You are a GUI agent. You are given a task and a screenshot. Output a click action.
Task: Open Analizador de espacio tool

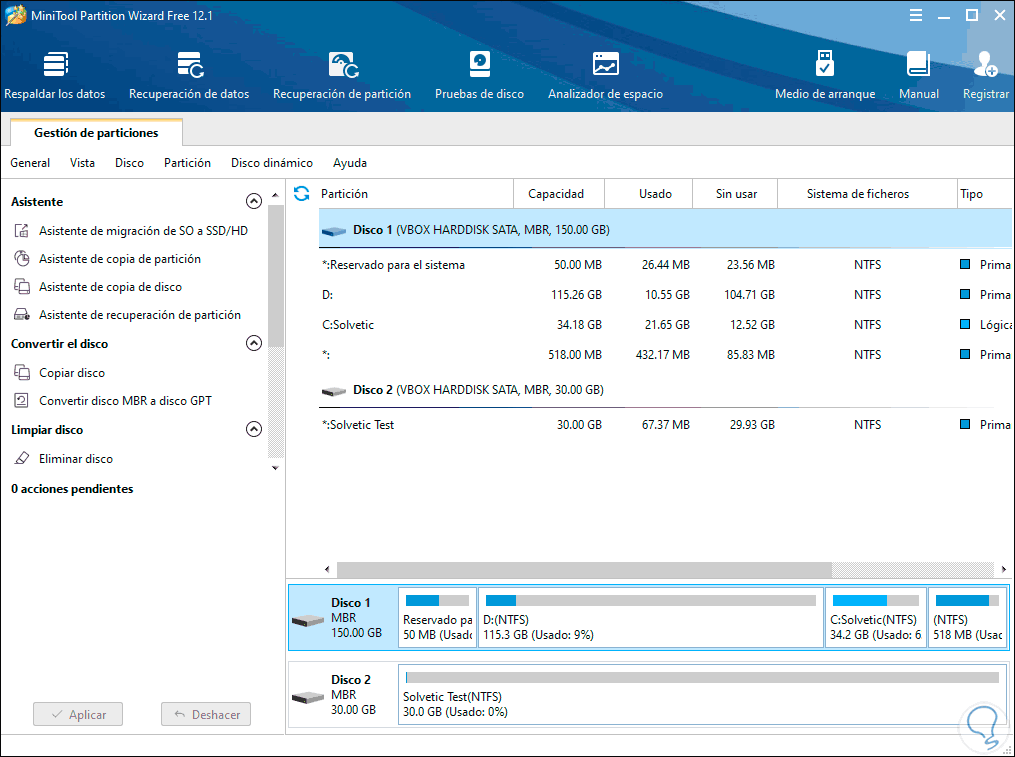click(605, 75)
